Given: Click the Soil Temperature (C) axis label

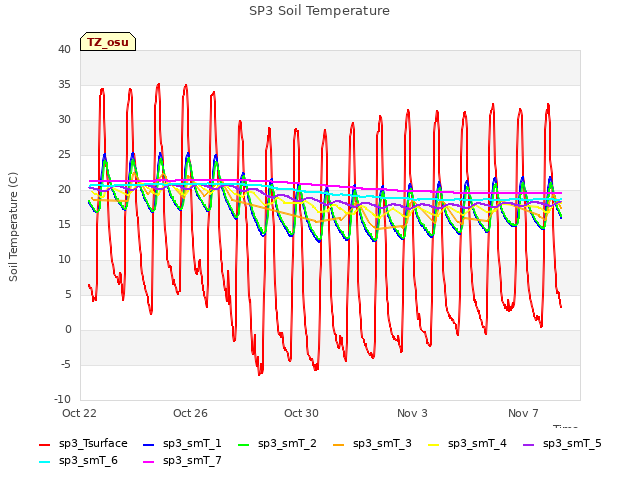Looking at the screenshot, I should pos(13,227).
